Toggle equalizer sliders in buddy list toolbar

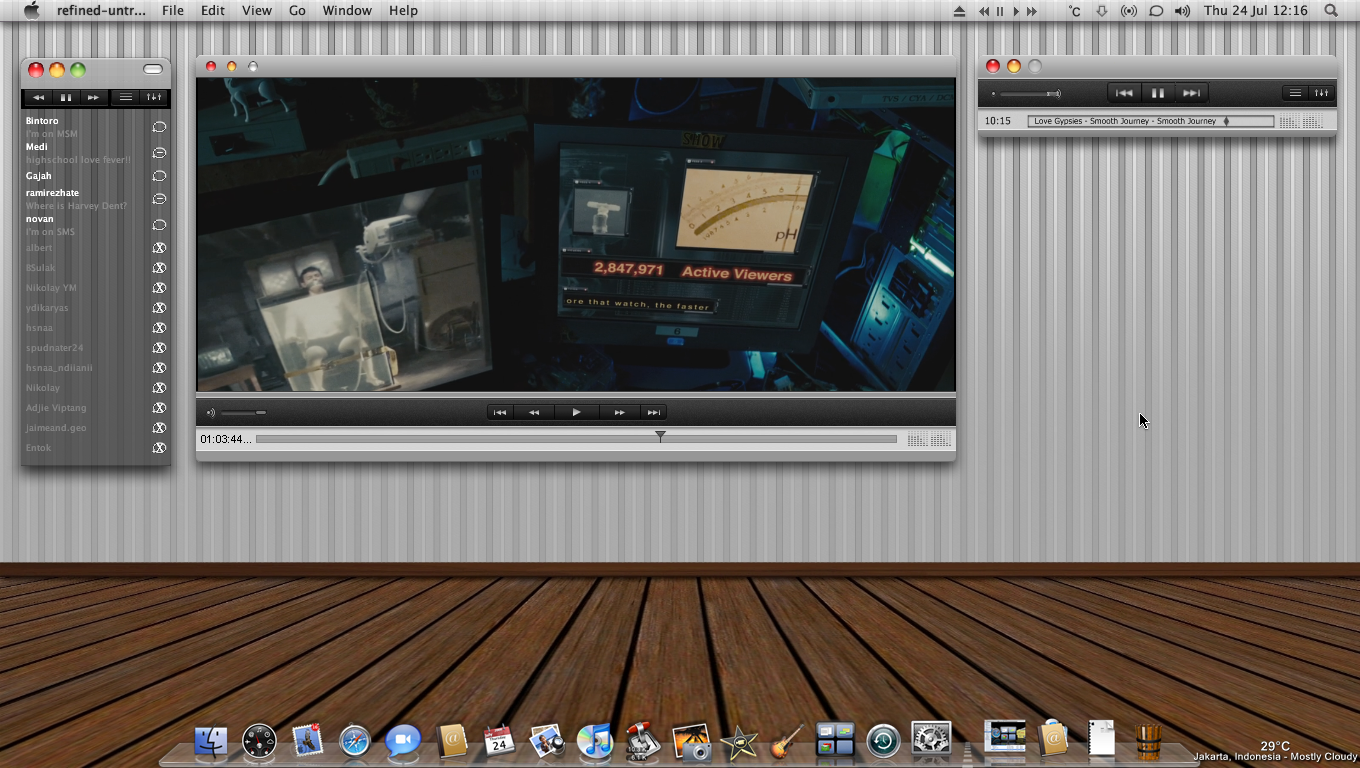(x=153, y=97)
